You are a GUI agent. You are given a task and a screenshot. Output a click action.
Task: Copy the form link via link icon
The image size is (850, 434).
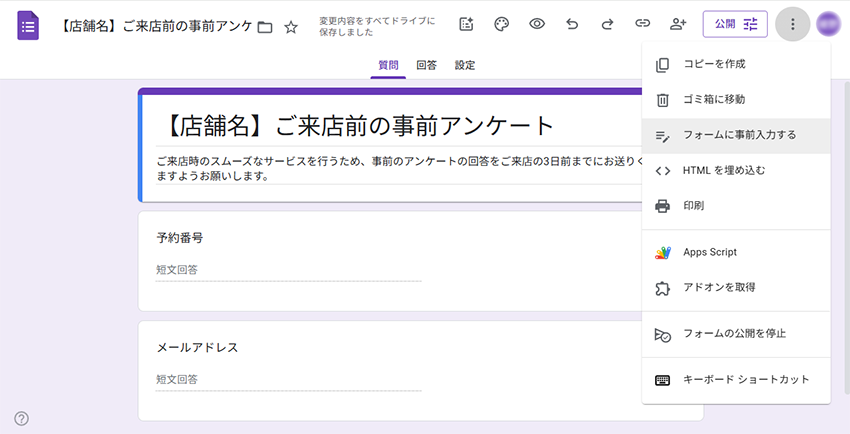pyautogui.click(x=643, y=24)
